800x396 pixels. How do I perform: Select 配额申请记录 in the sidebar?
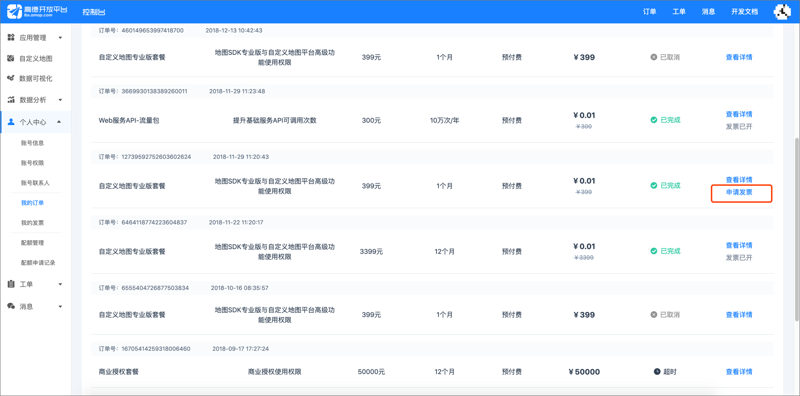point(38,263)
